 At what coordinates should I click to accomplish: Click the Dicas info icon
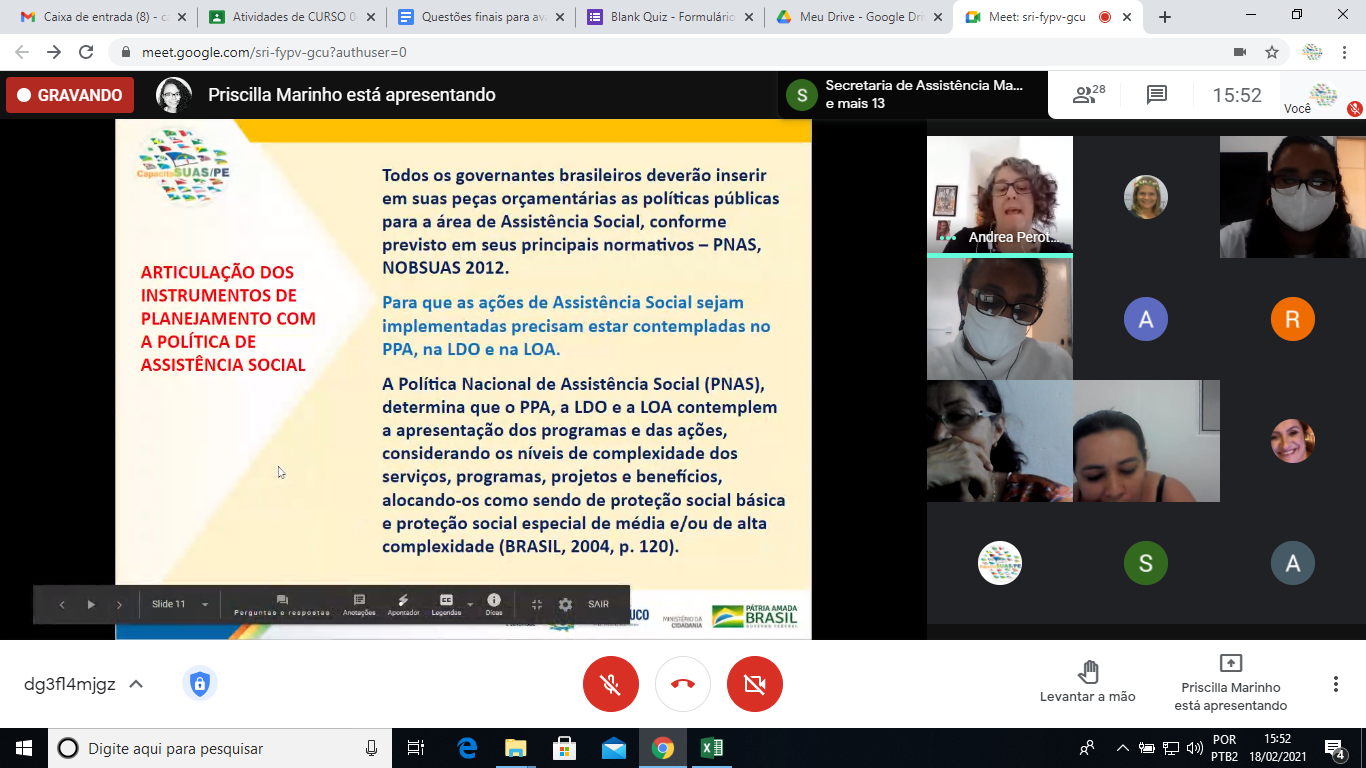click(494, 604)
